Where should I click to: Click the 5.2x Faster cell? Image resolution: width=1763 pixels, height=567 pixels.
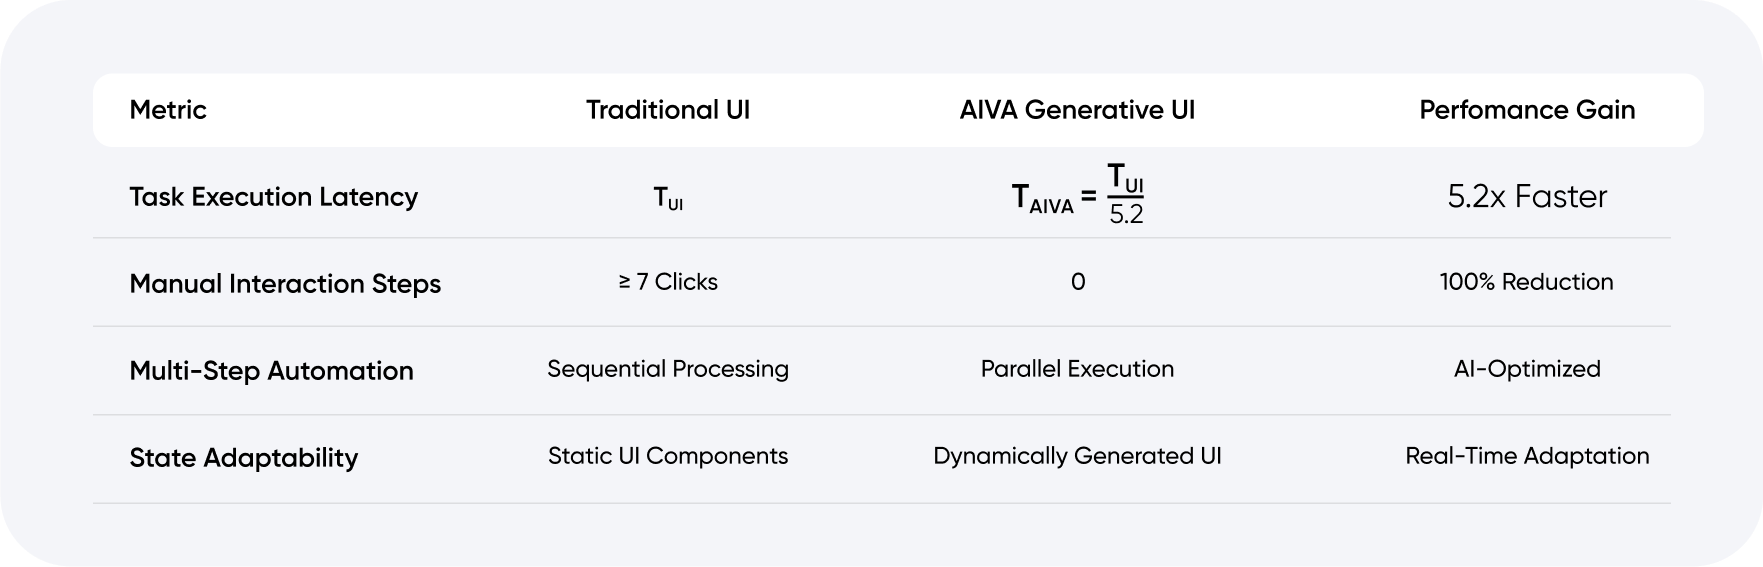pyautogui.click(x=1527, y=196)
